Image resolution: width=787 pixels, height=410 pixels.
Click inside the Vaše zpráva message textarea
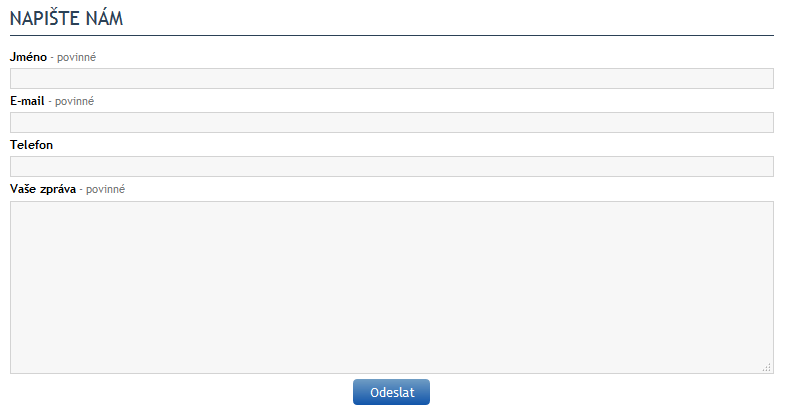point(391,287)
